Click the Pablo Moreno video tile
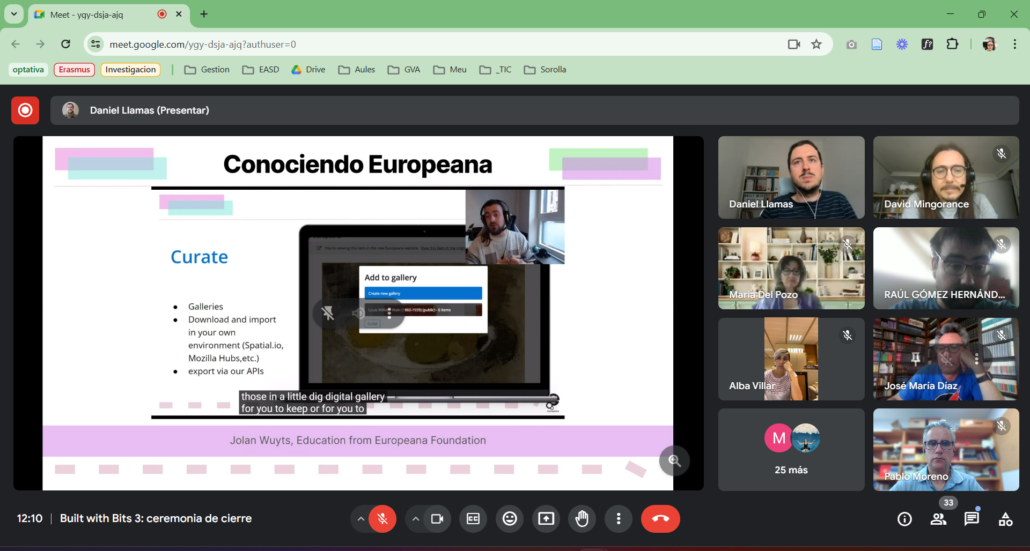Image resolution: width=1030 pixels, height=551 pixels. [946, 450]
